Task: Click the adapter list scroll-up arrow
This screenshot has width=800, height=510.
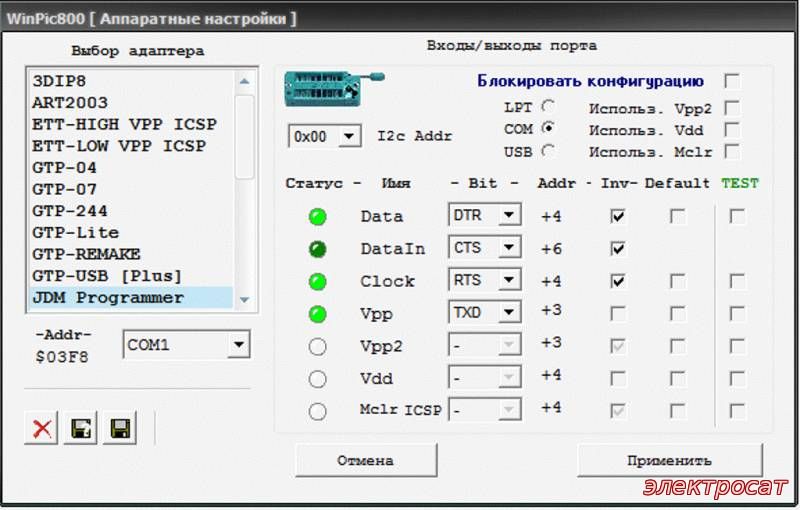Action: (244, 81)
